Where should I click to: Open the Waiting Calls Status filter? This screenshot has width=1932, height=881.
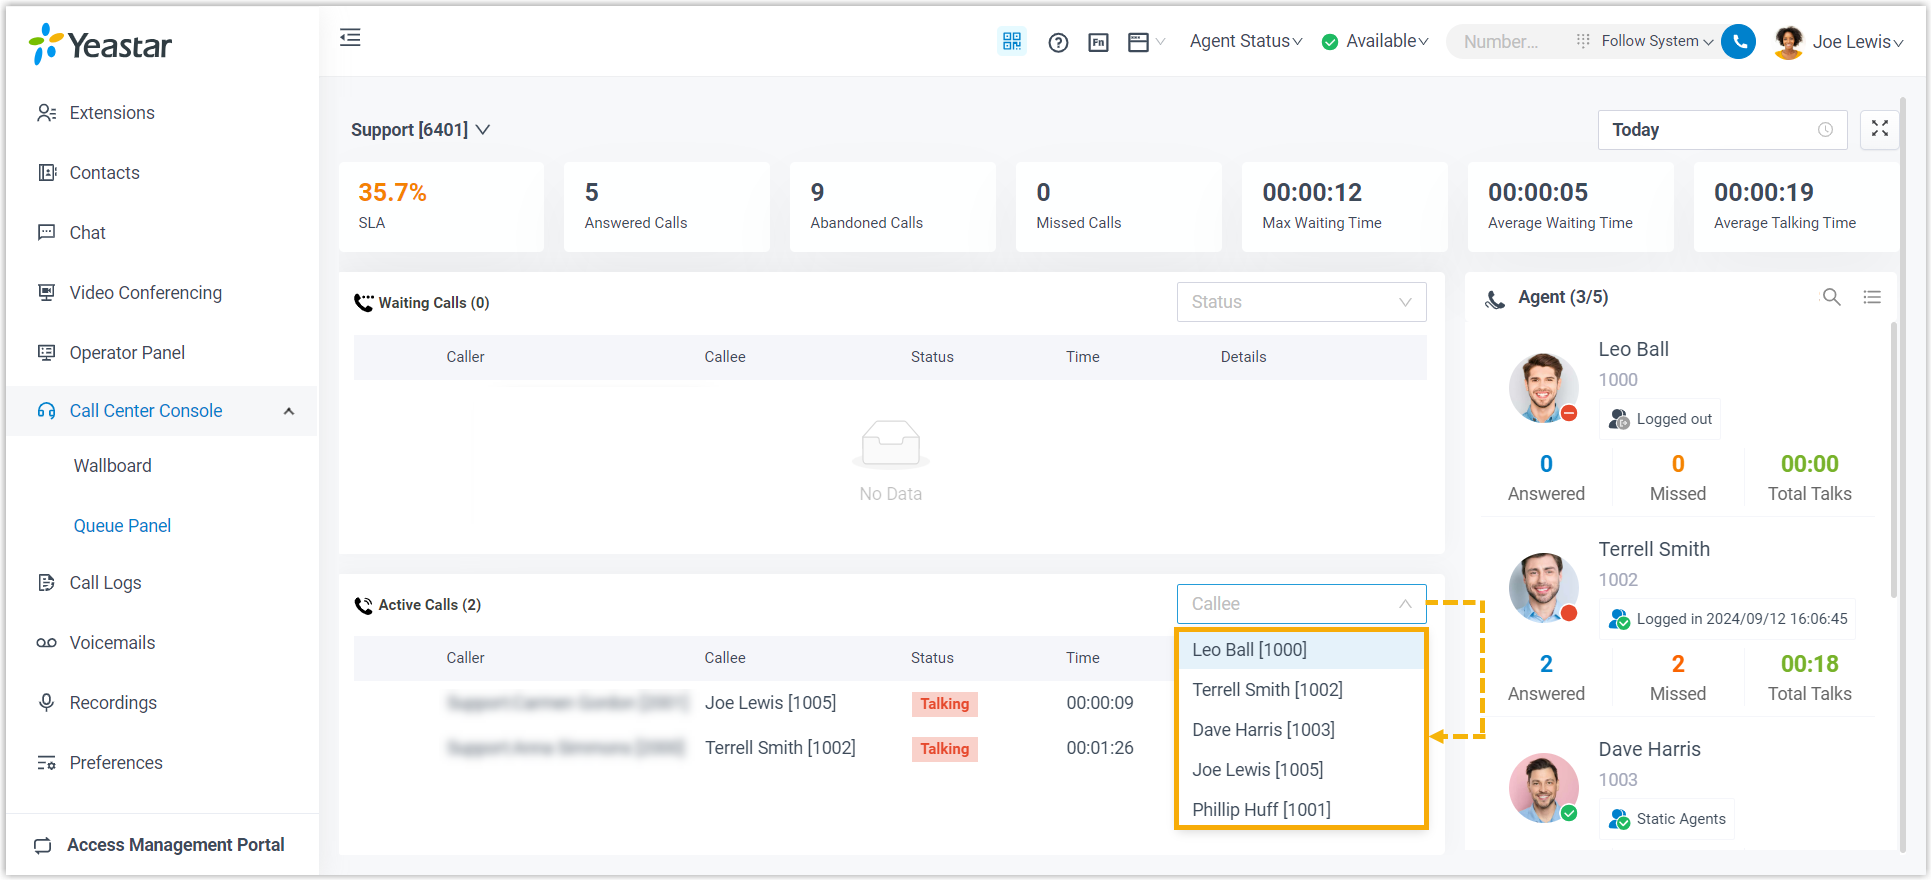(1301, 302)
